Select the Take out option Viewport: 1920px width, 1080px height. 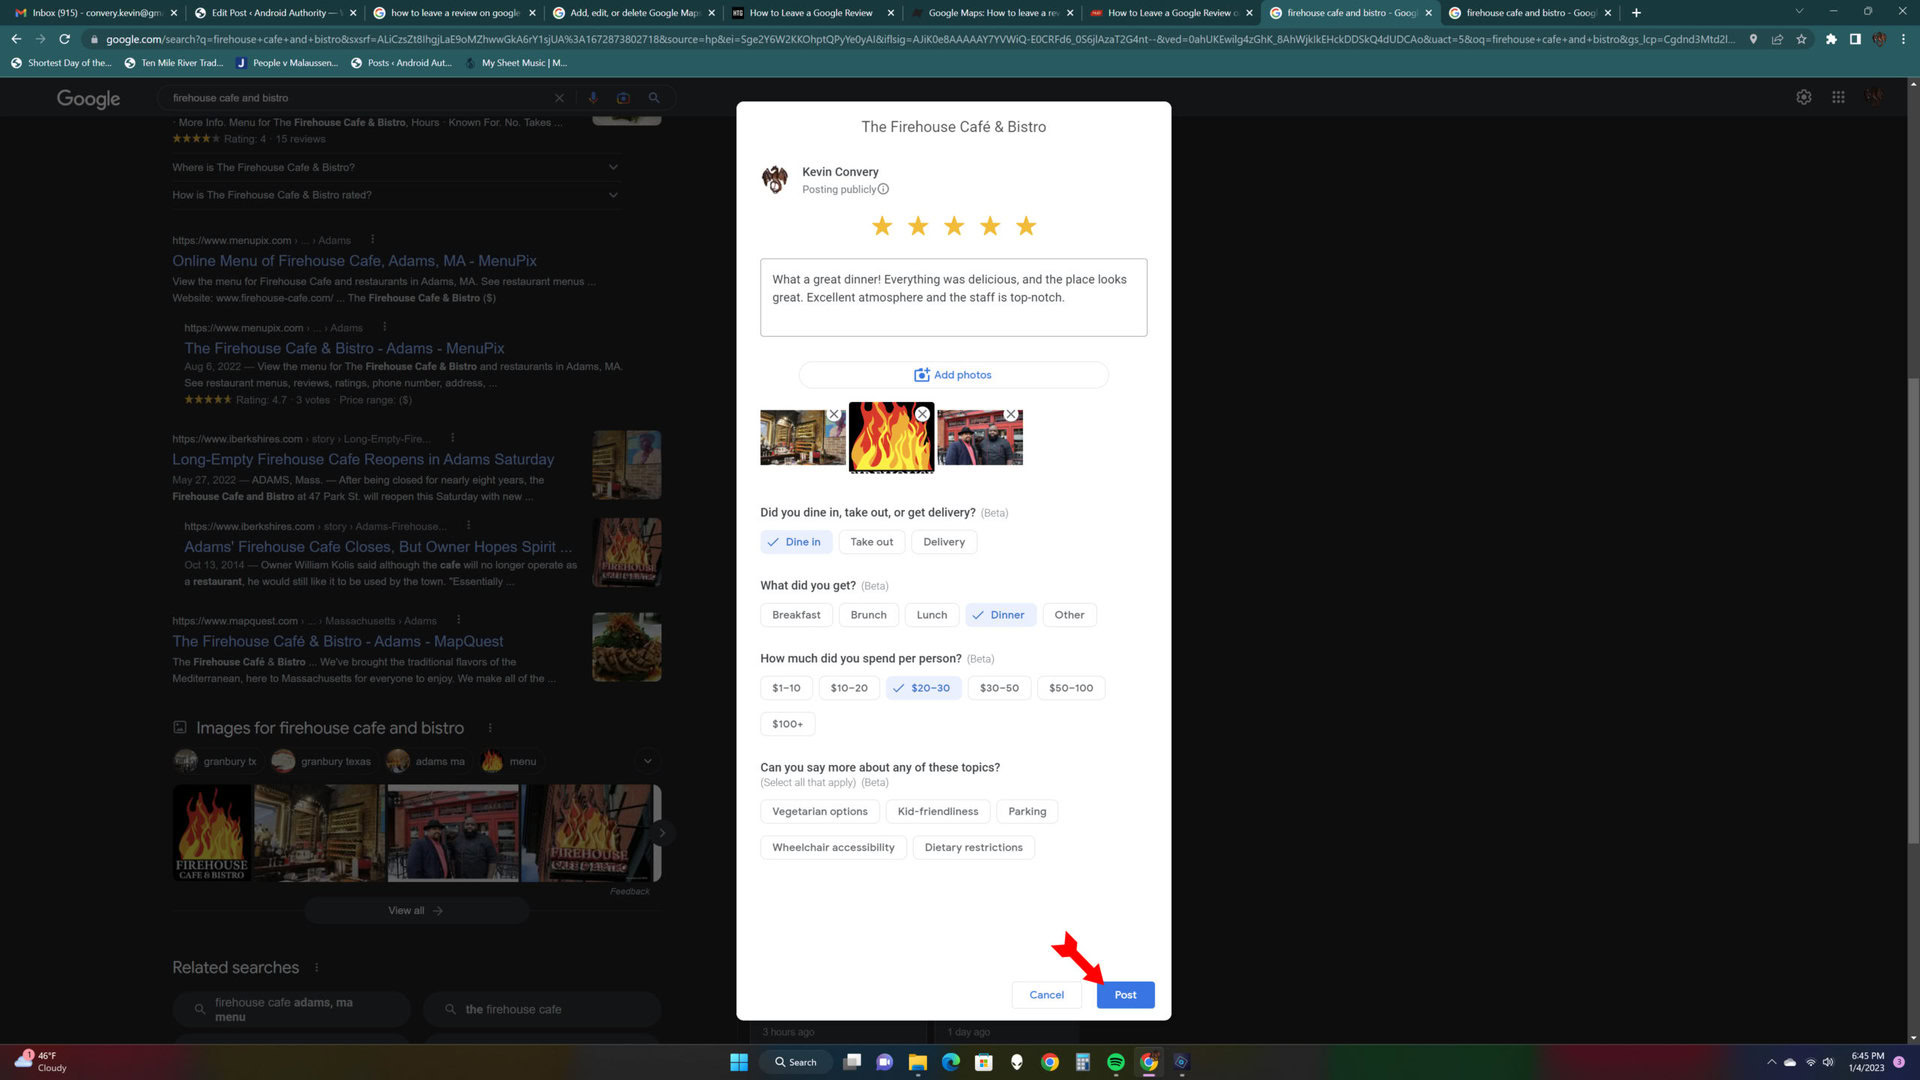[x=871, y=542]
